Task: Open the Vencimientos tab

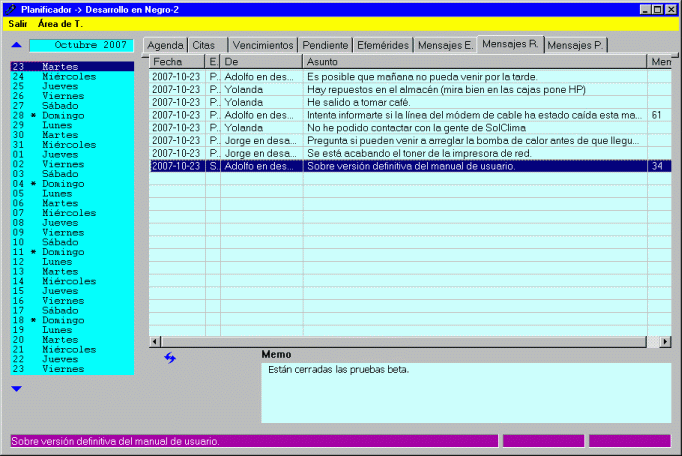Action: 262,46
